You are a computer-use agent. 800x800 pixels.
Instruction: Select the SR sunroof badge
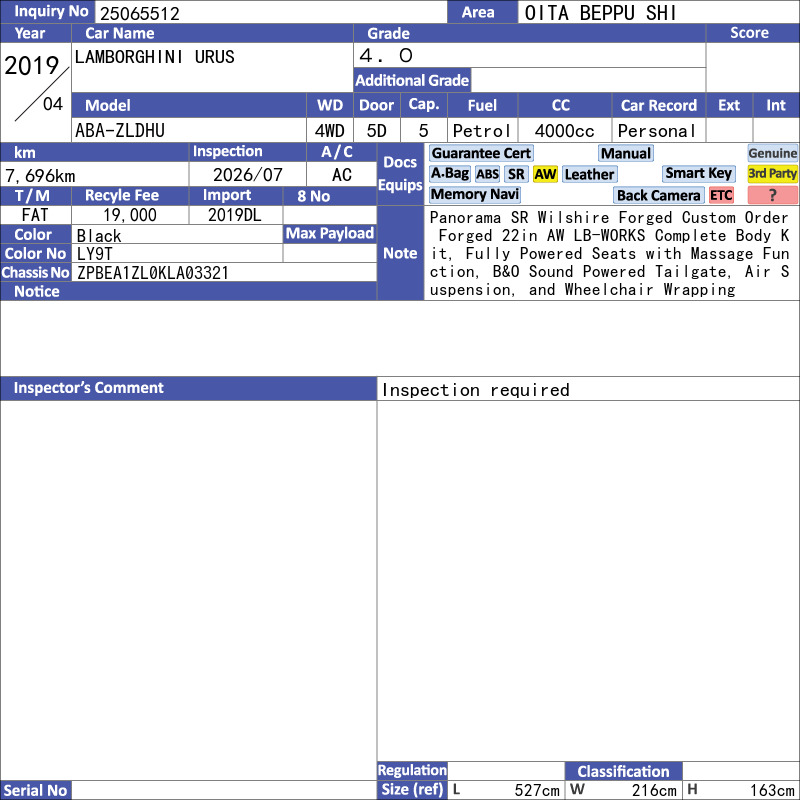(516, 174)
